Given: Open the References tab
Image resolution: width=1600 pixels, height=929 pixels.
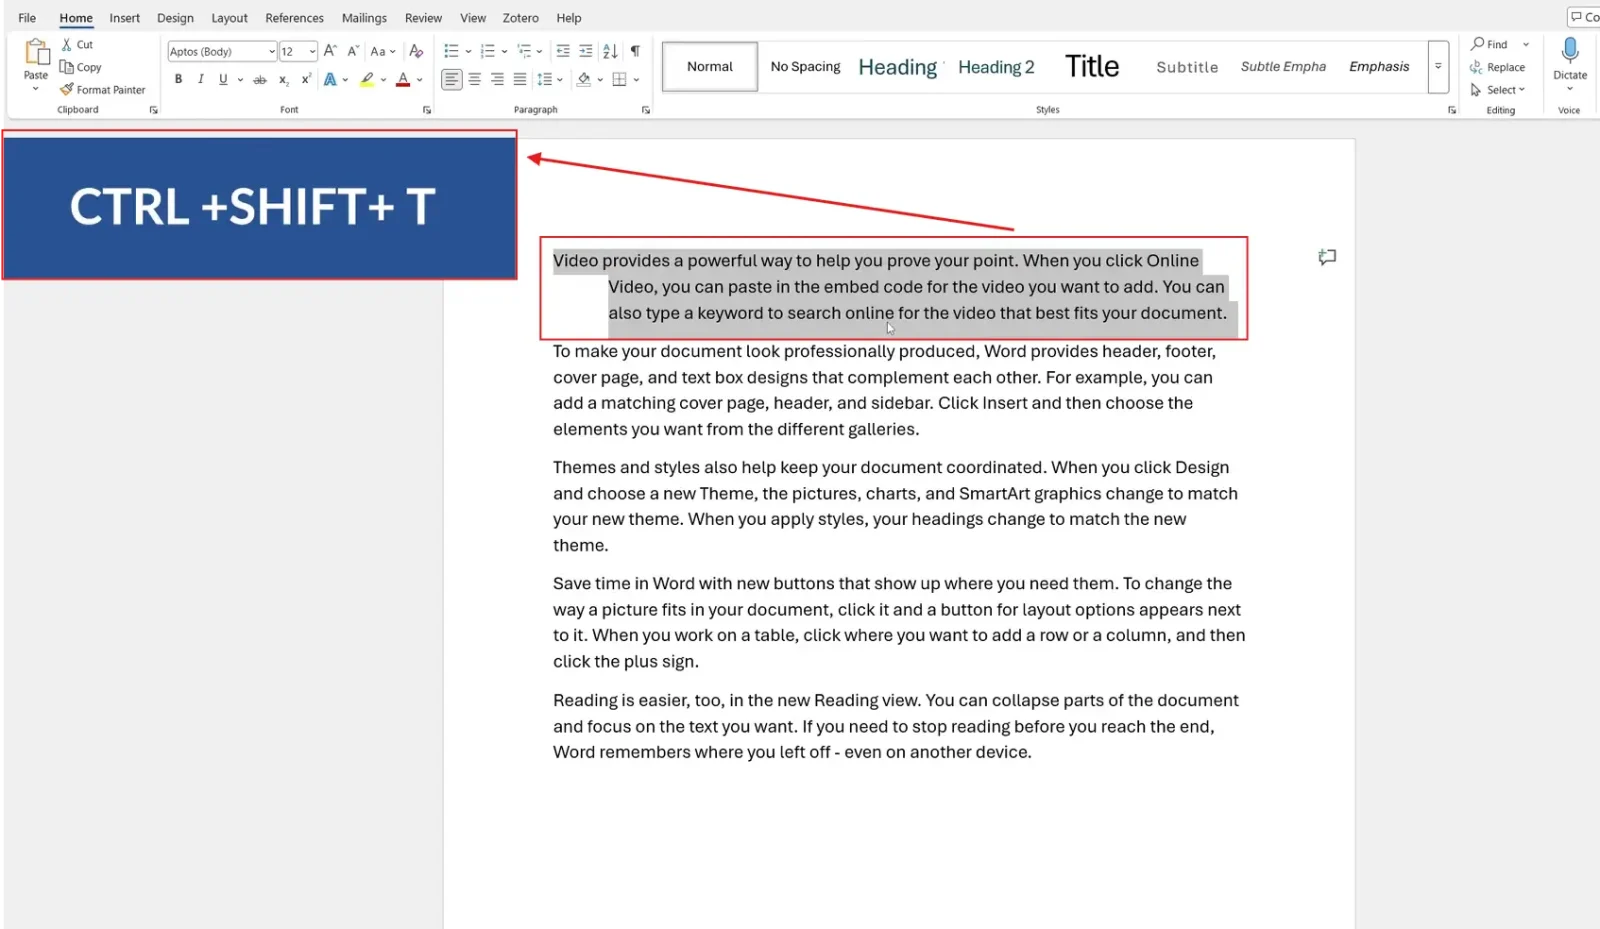Looking at the screenshot, I should [x=294, y=18].
